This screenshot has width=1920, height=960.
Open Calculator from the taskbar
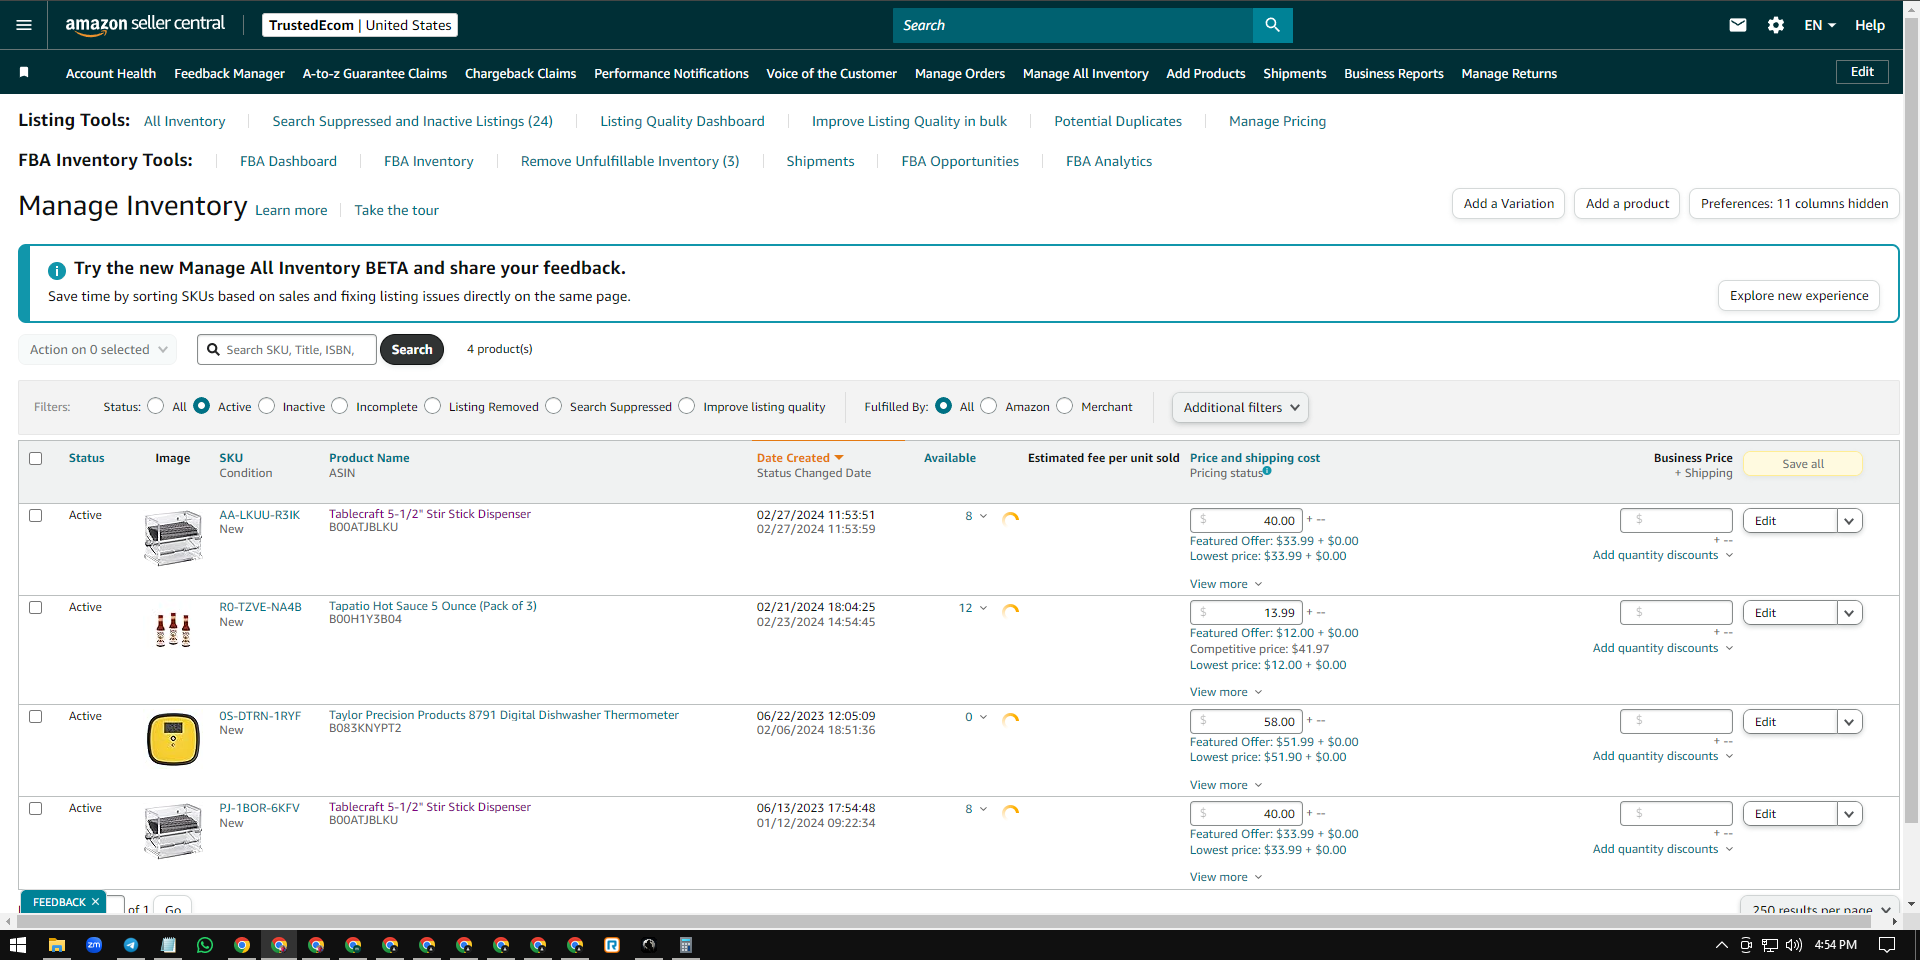click(x=686, y=945)
